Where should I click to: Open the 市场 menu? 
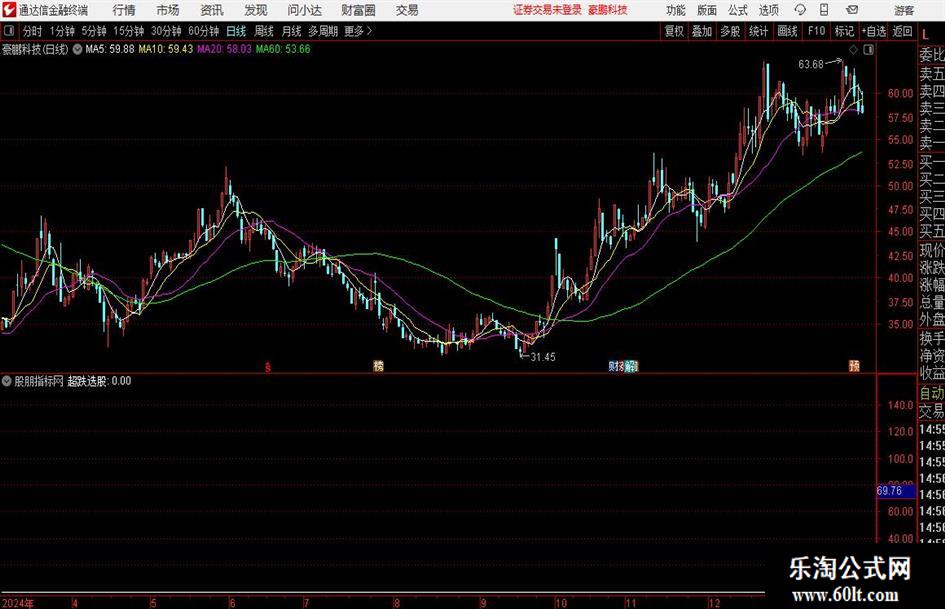(x=168, y=10)
